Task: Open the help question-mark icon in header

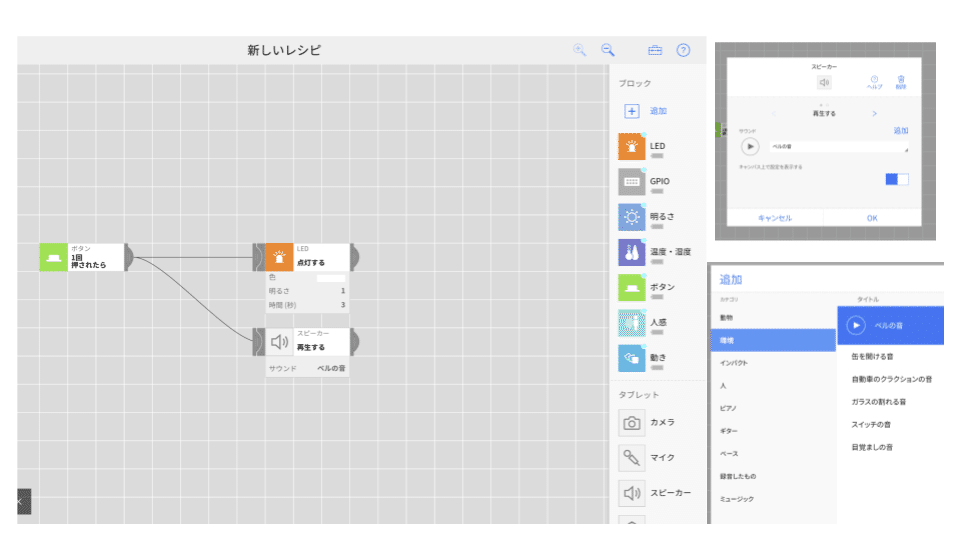Action: pos(683,50)
